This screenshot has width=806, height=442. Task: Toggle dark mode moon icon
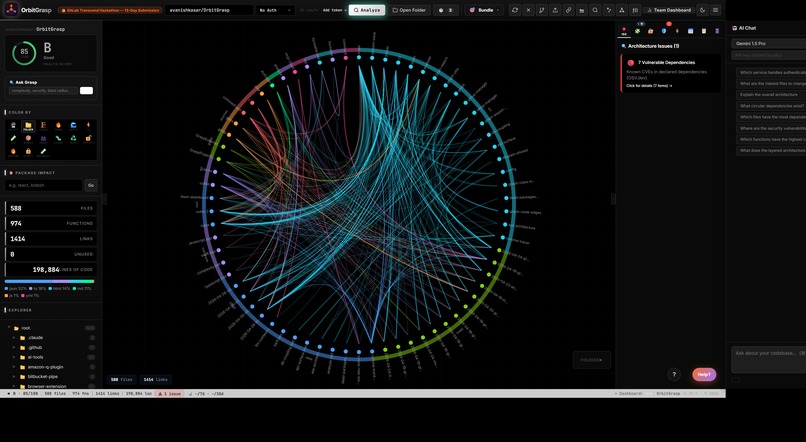(x=702, y=10)
